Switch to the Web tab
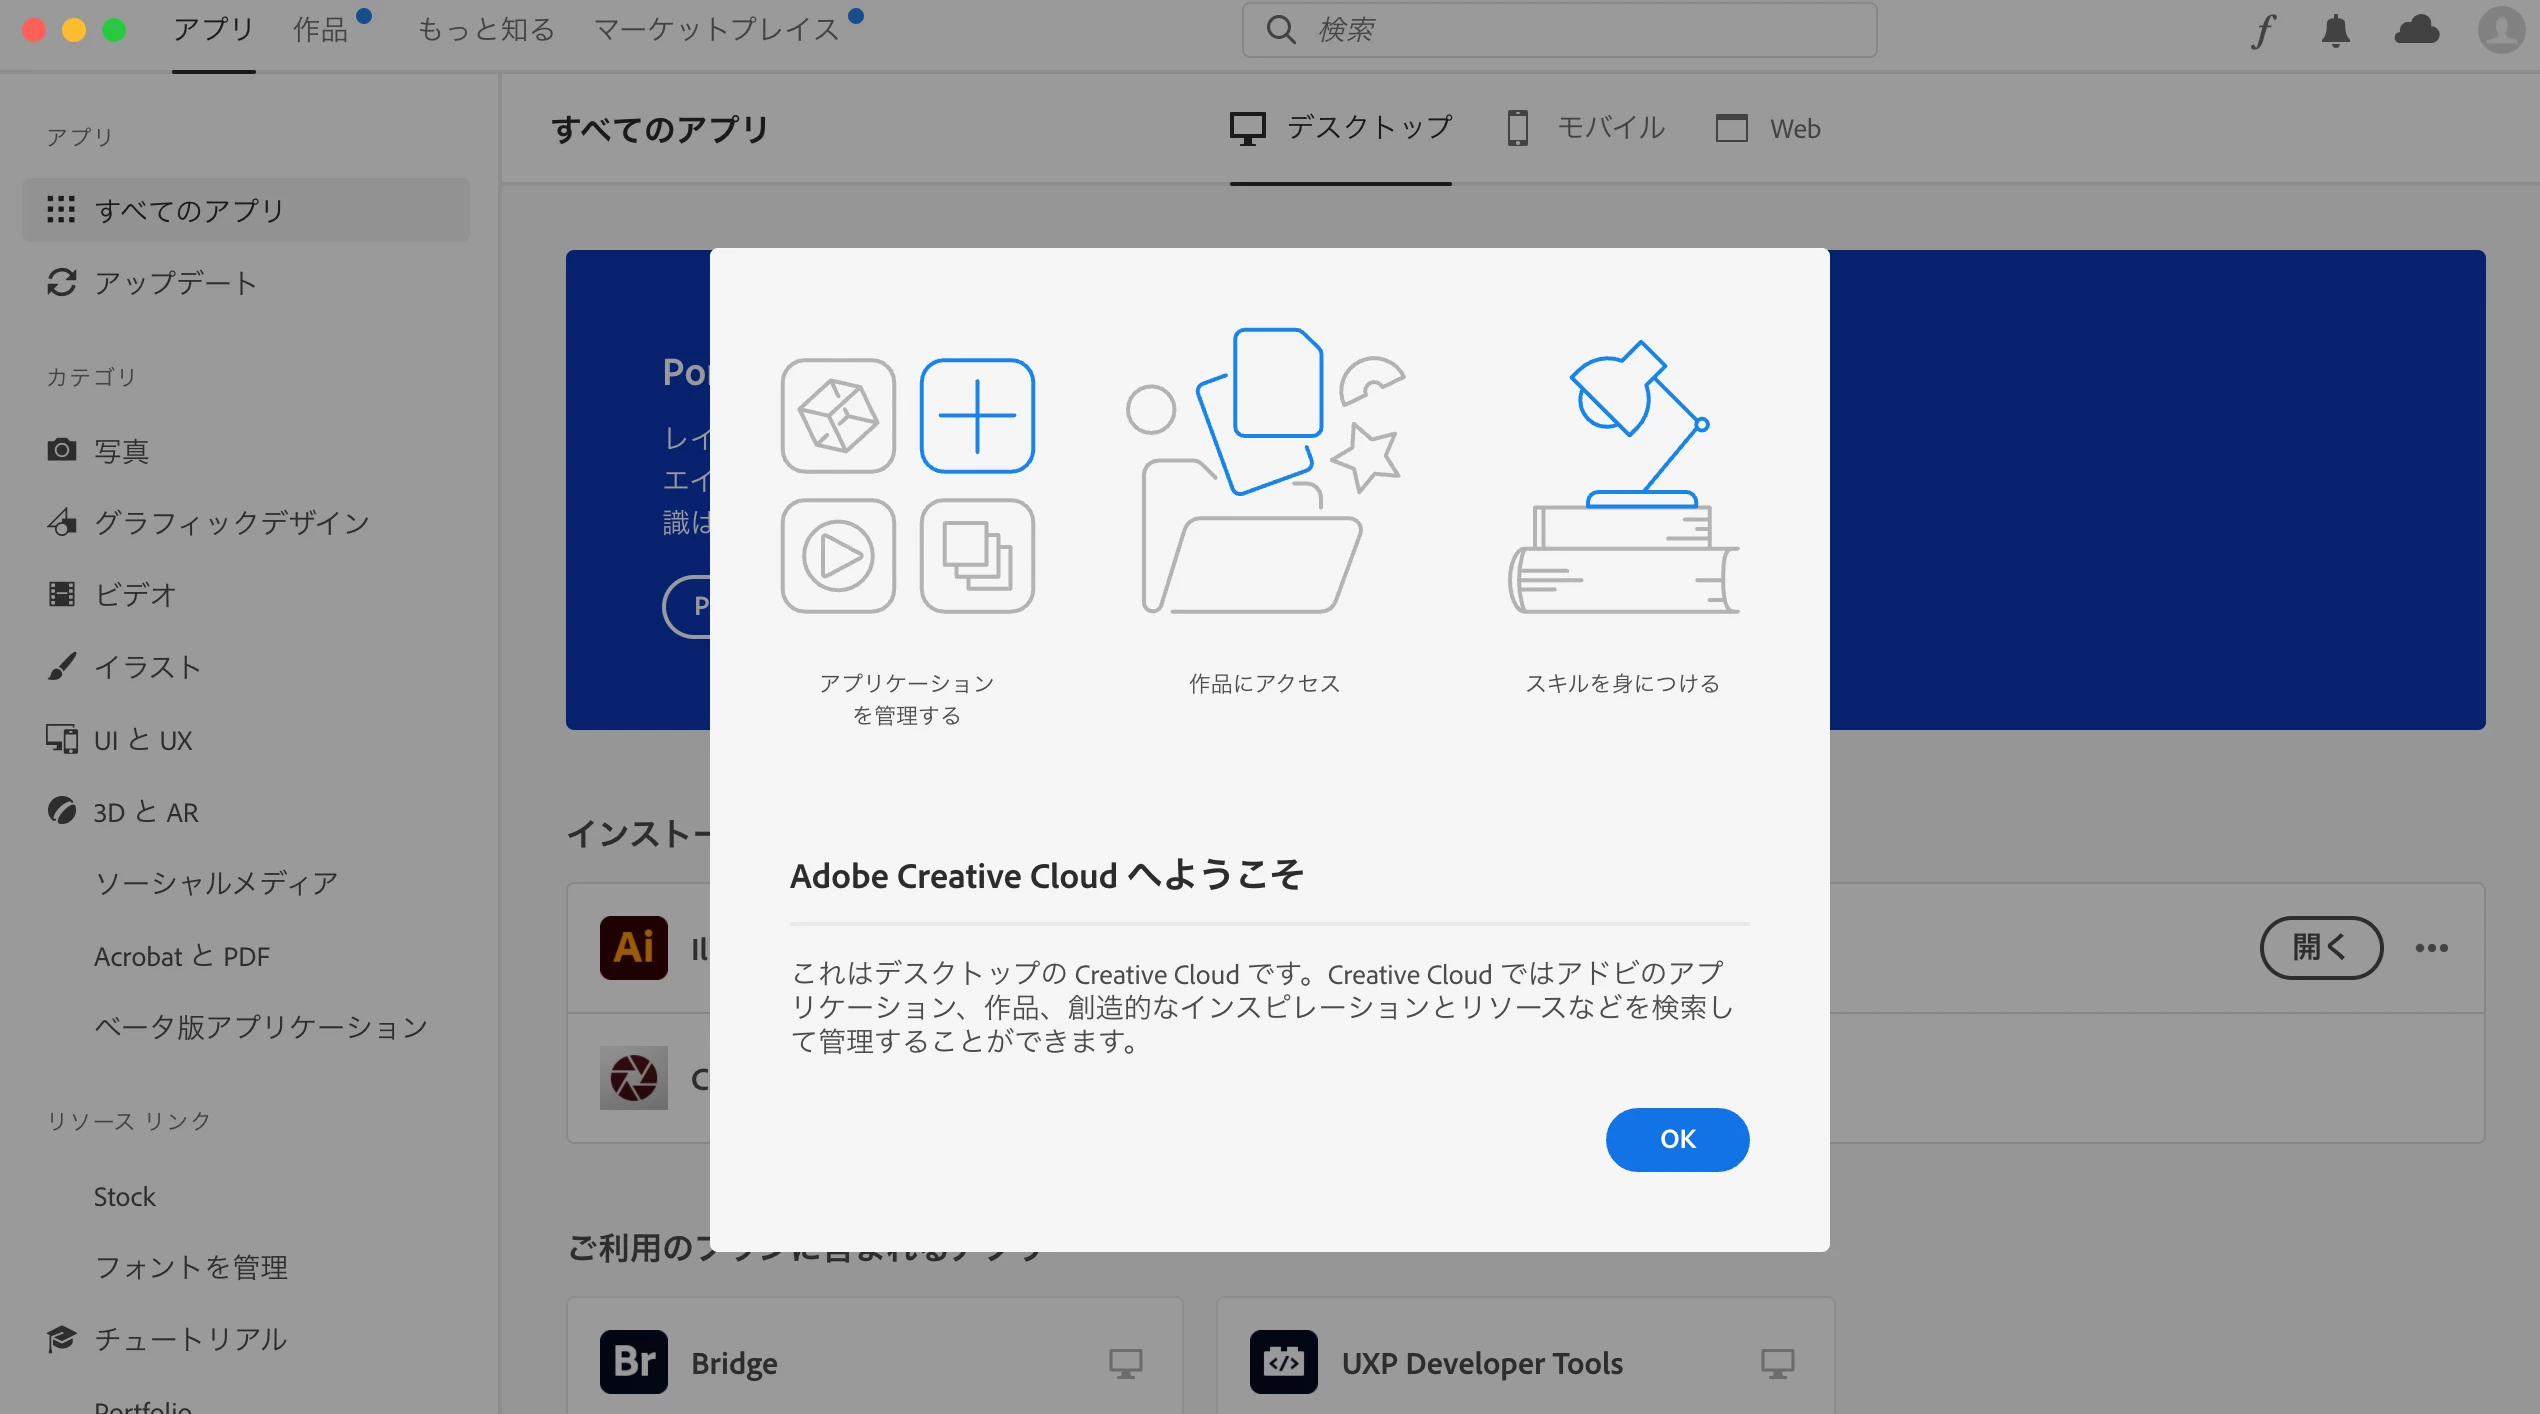The height and width of the screenshot is (1414, 2540). (x=1768, y=128)
